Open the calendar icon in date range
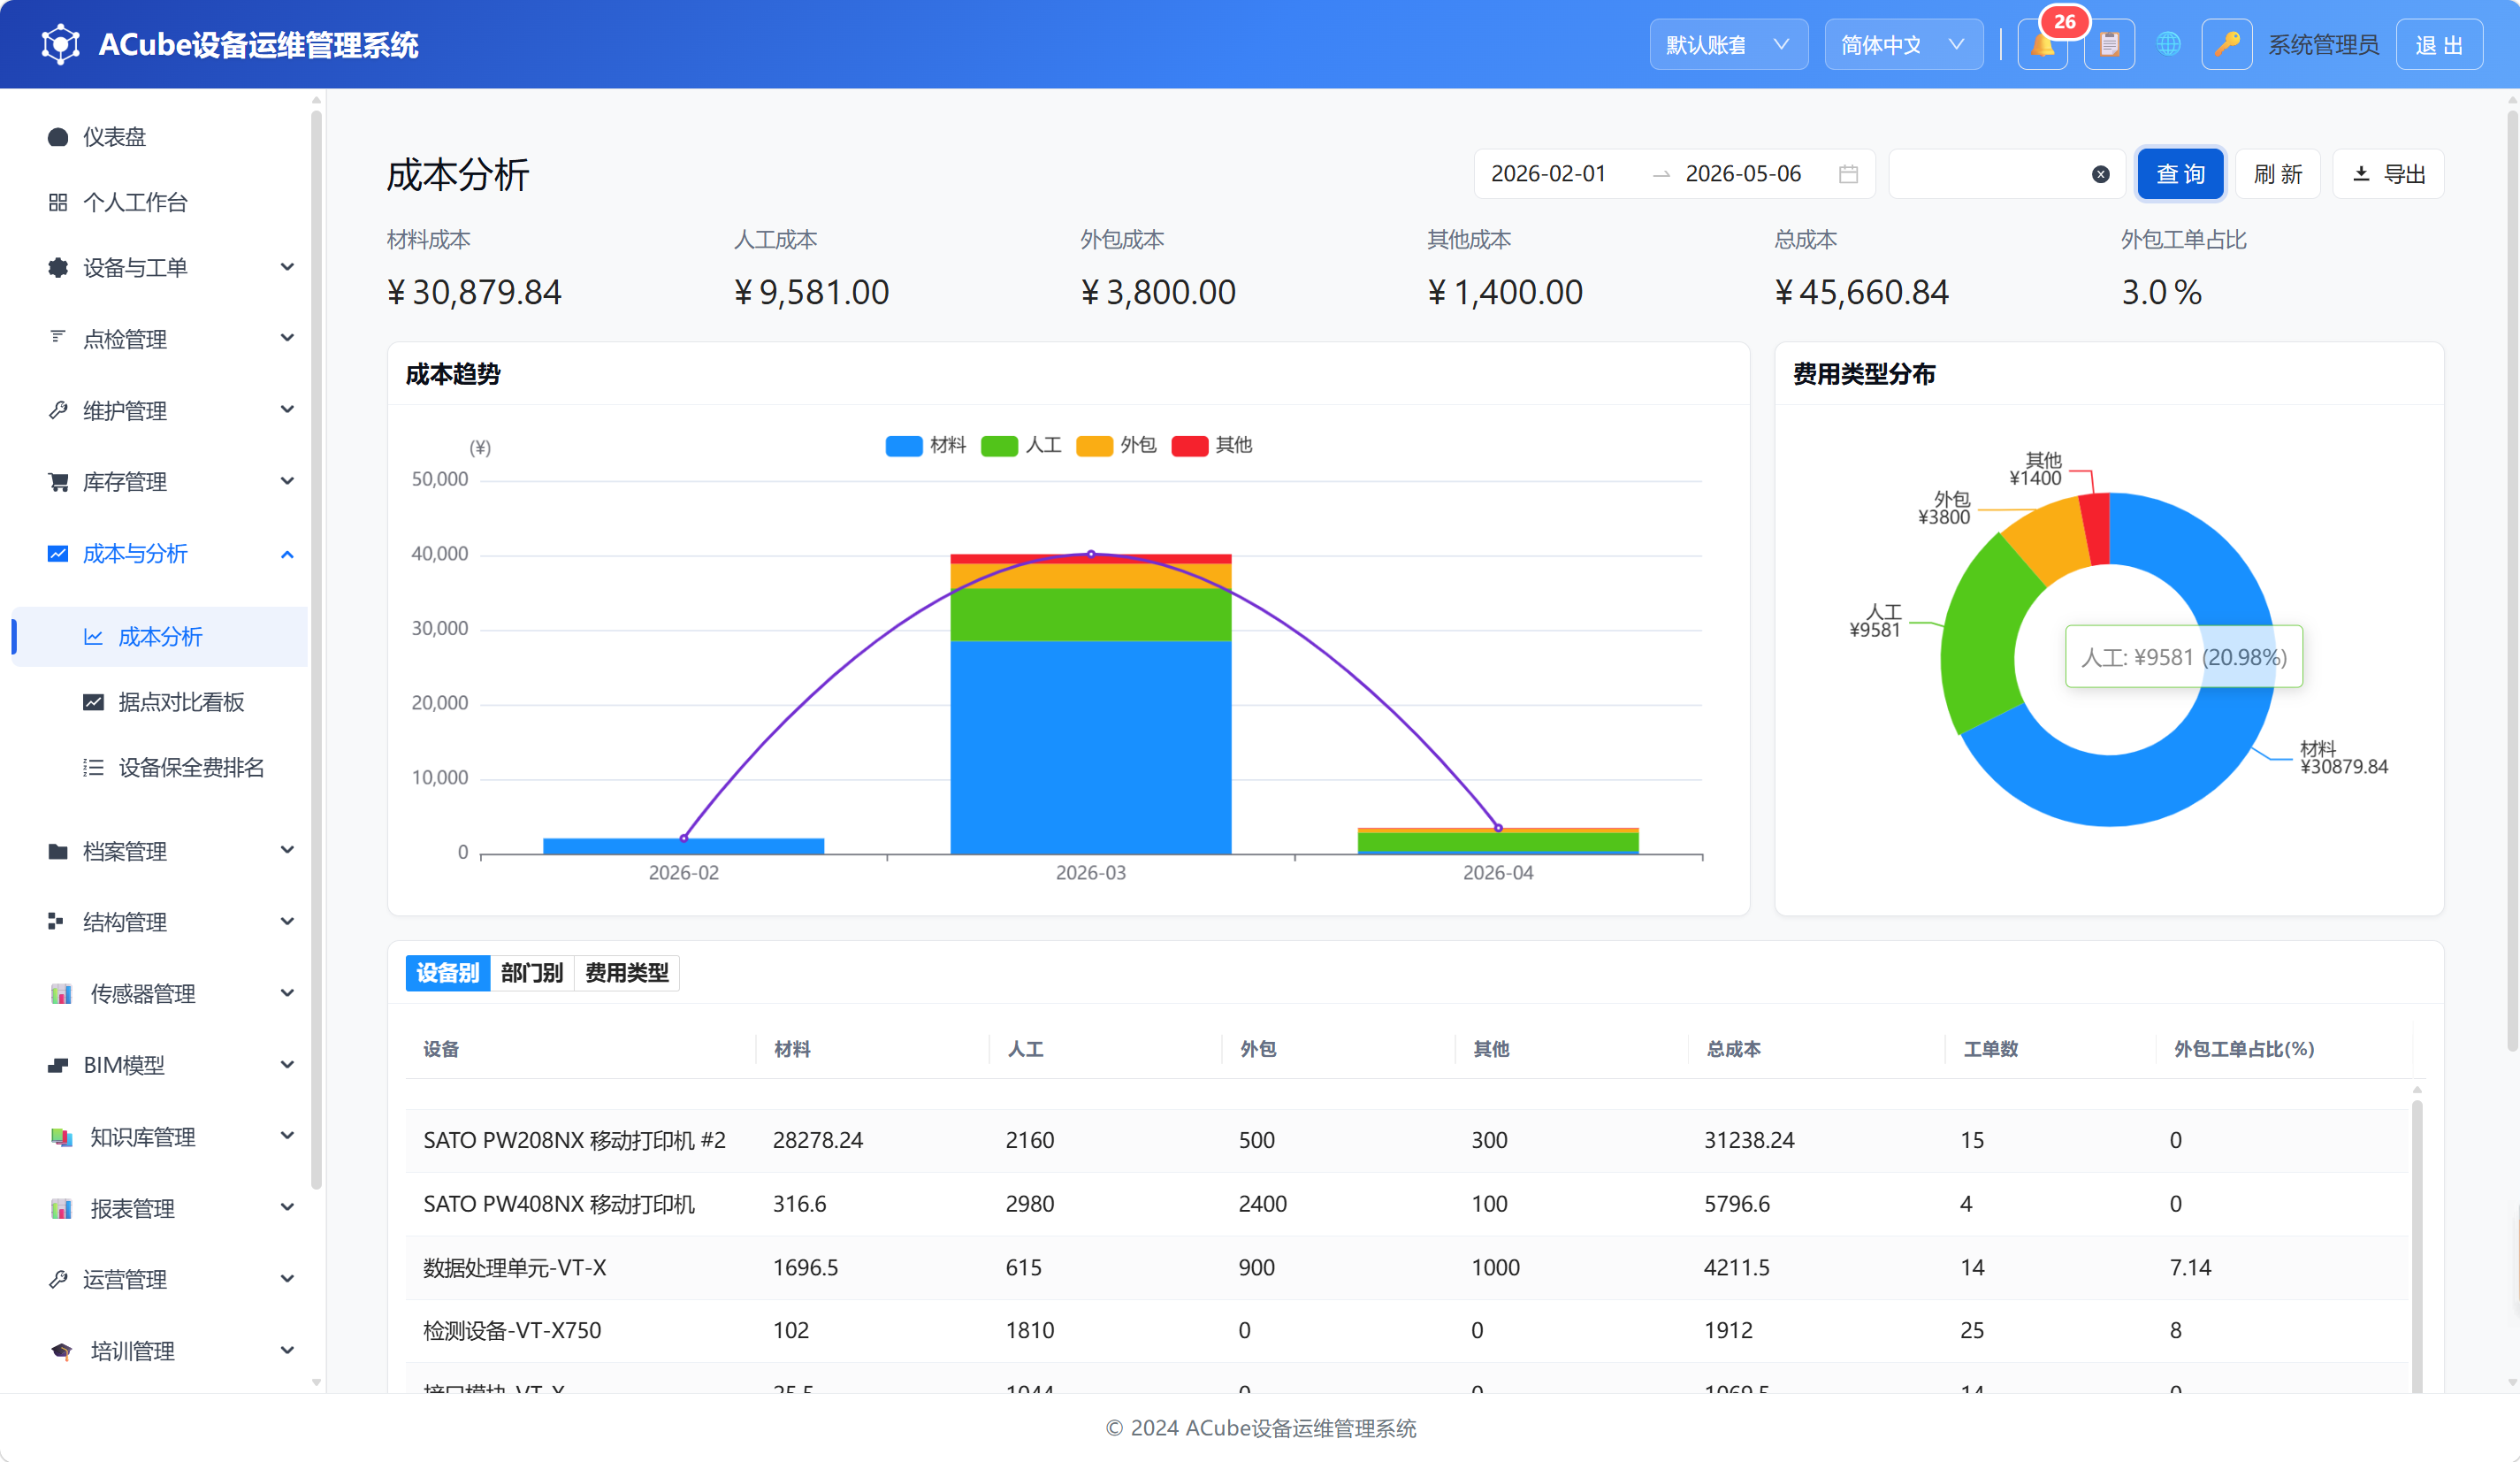The width and height of the screenshot is (2520, 1462). 1848,174
